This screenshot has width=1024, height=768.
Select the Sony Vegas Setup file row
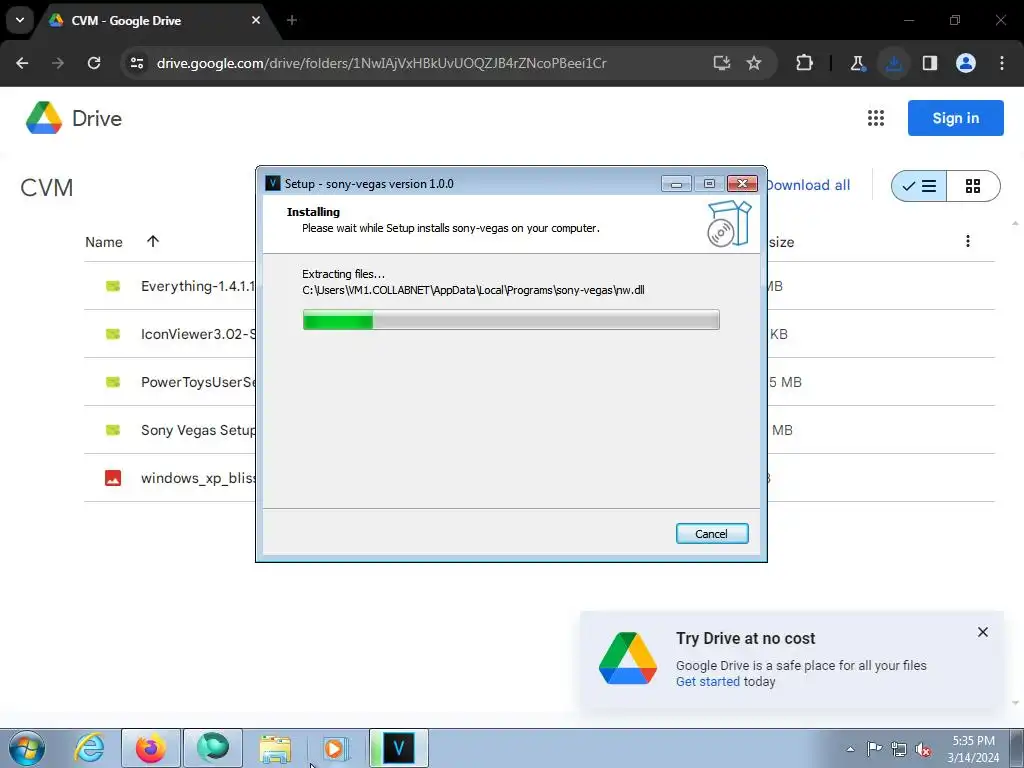click(x=539, y=430)
